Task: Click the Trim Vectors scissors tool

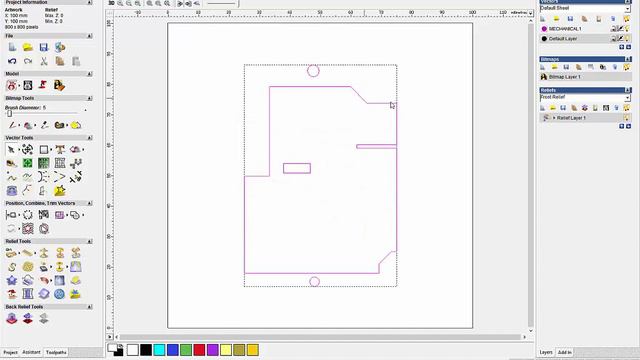Action: click(x=76, y=177)
